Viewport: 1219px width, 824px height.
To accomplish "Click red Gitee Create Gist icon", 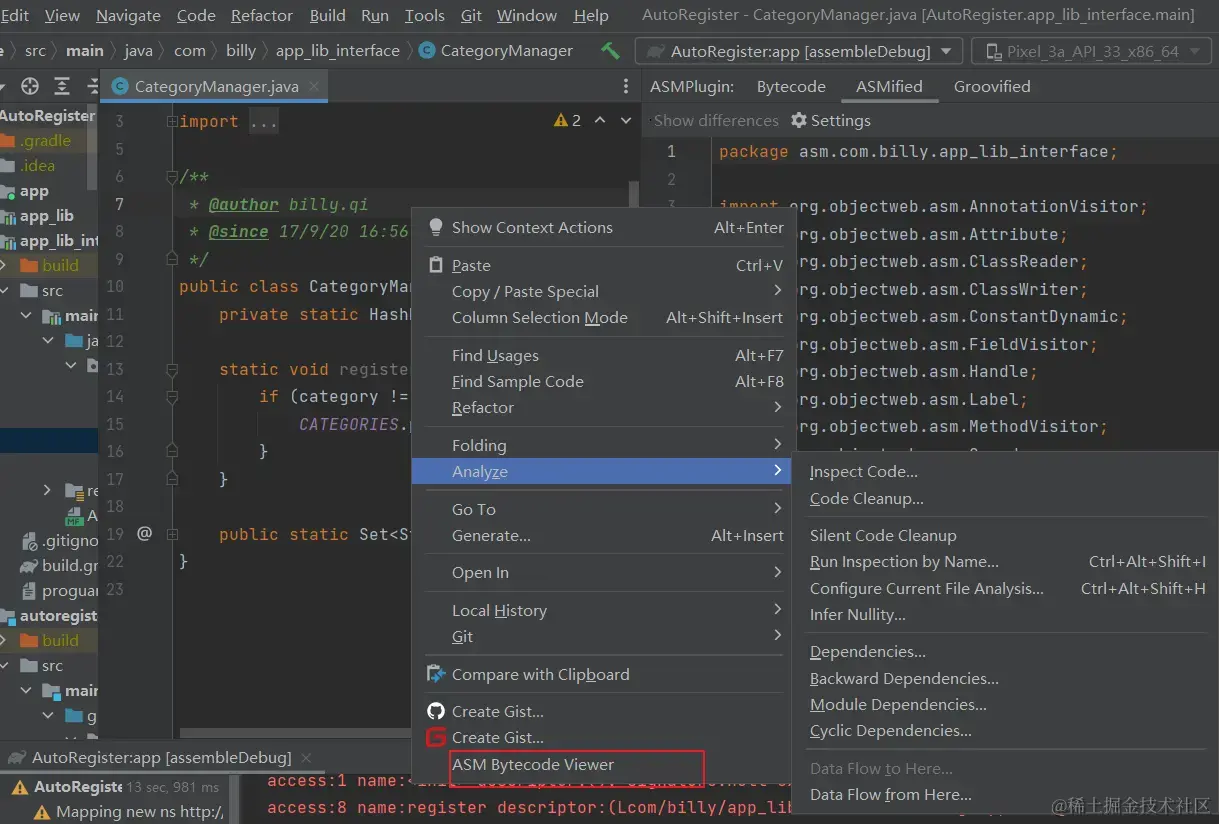I will [x=436, y=737].
